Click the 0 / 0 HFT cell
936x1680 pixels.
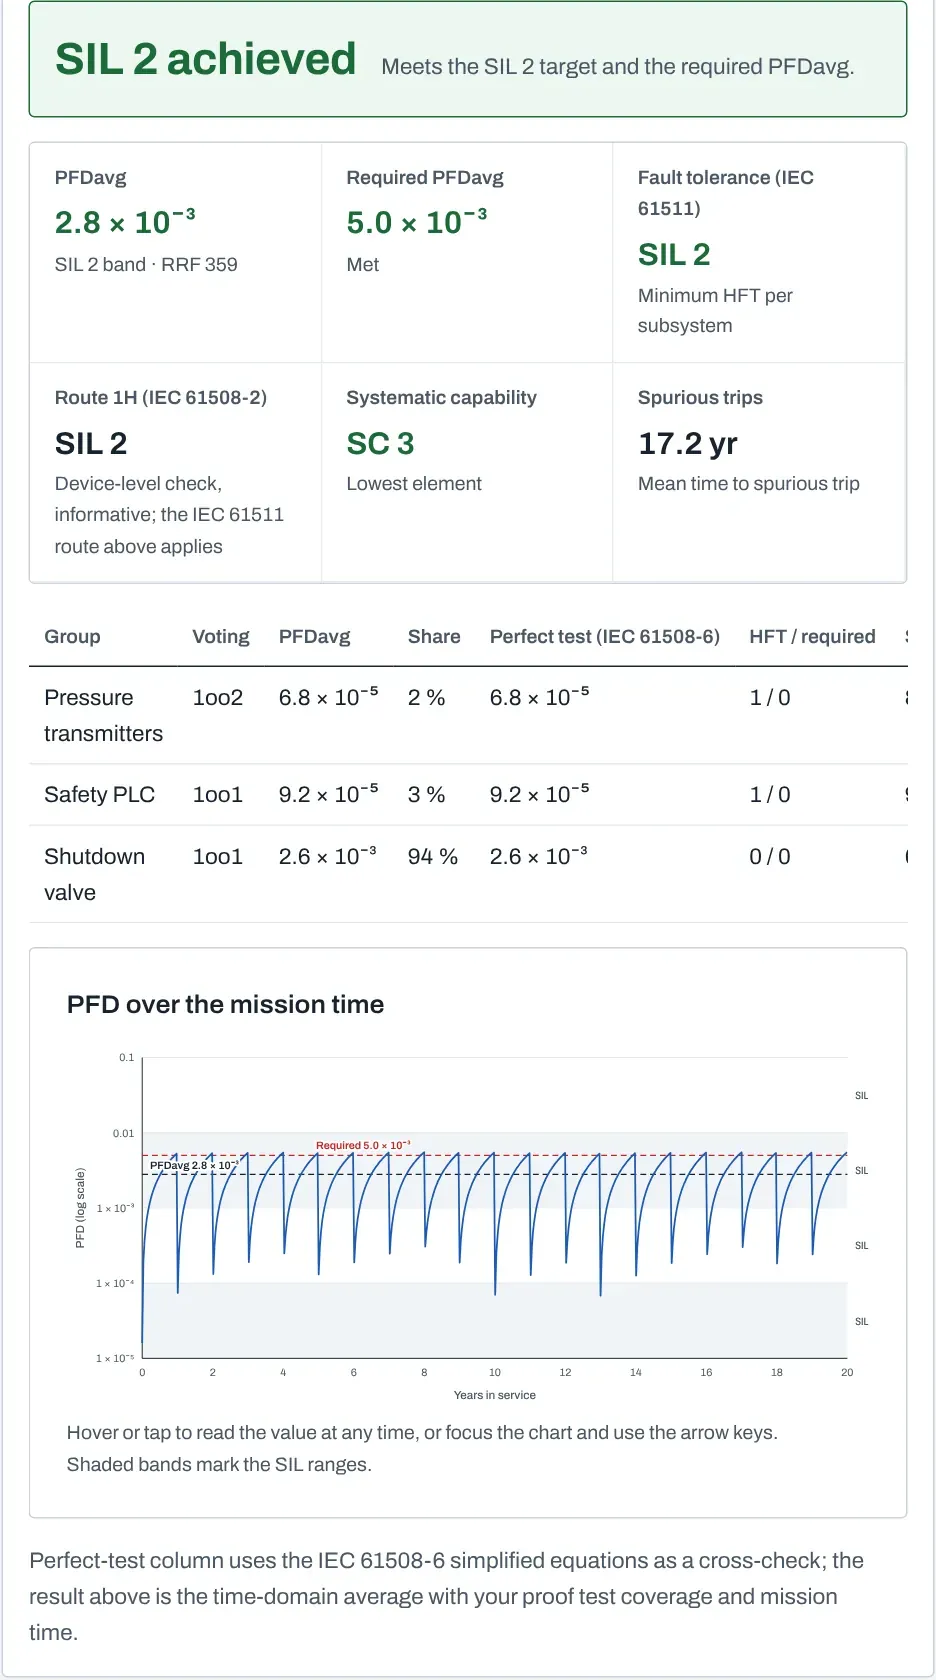pos(770,857)
